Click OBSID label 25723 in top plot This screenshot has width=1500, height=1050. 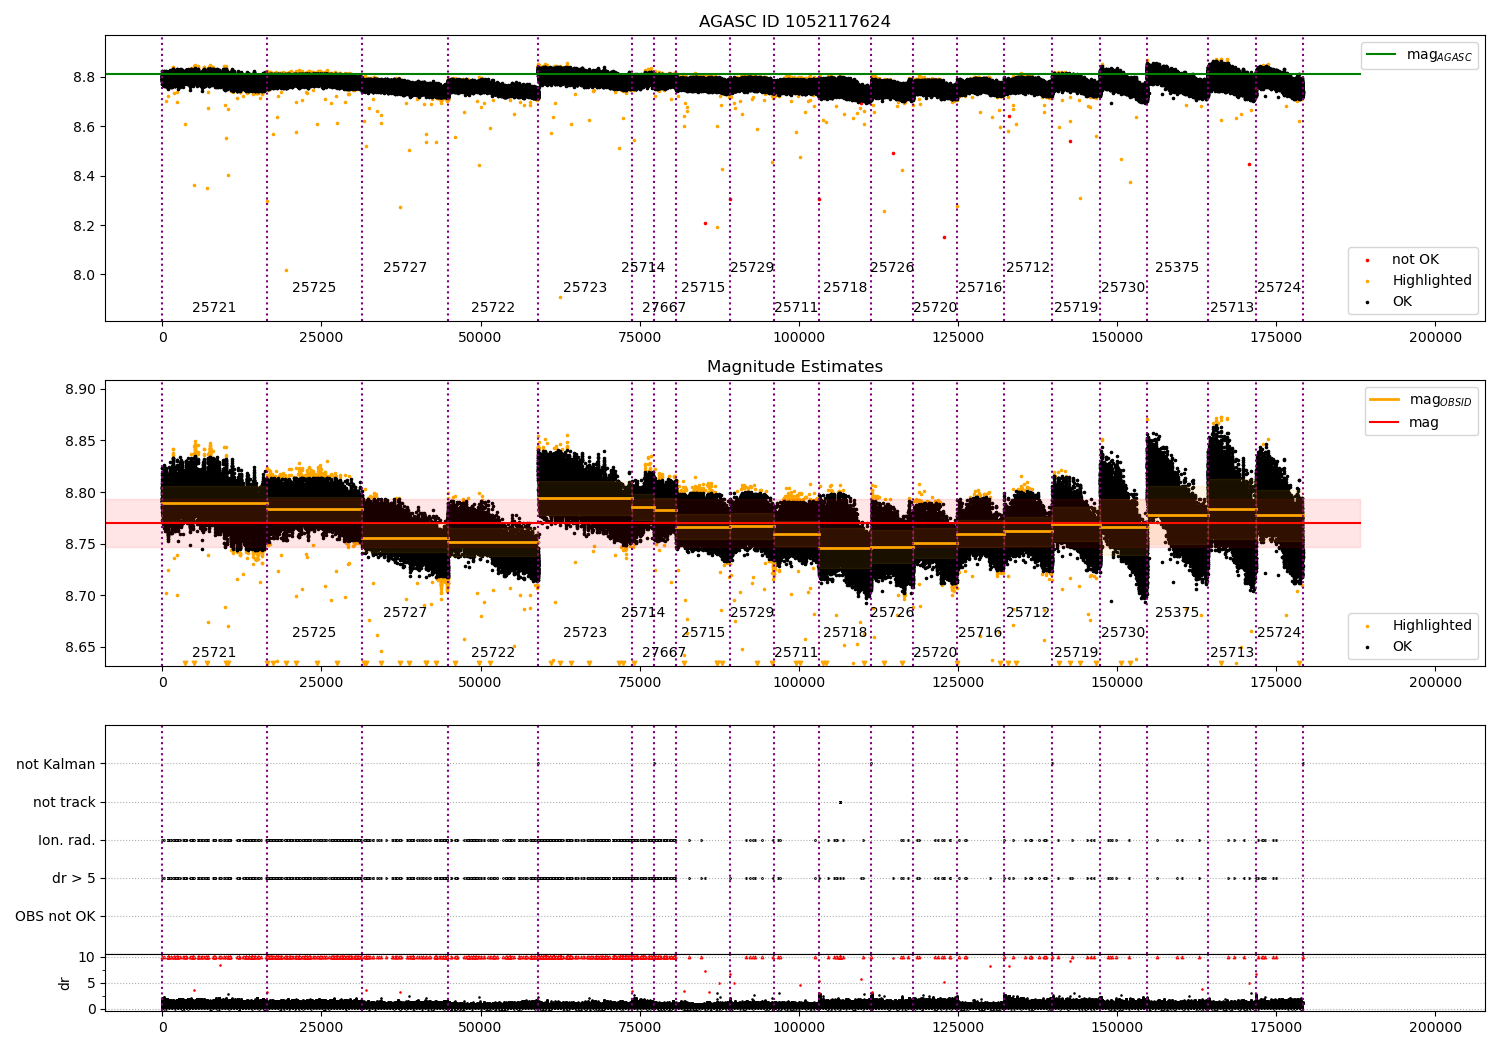pyautogui.click(x=585, y=288)
